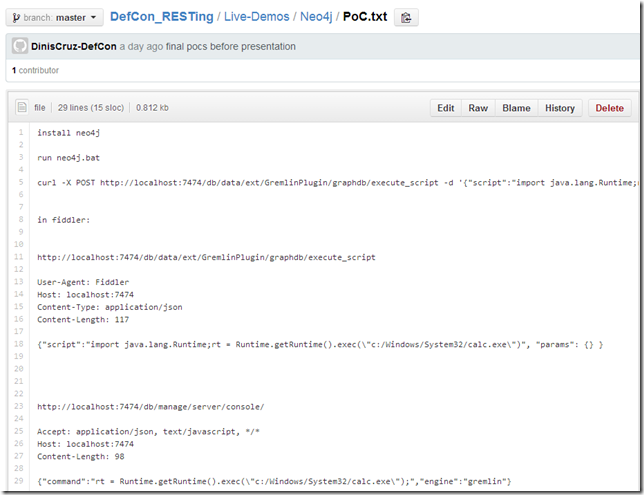Click the History button
The height and width of the screenshot is (495, 644).
(x=560, y=108)
